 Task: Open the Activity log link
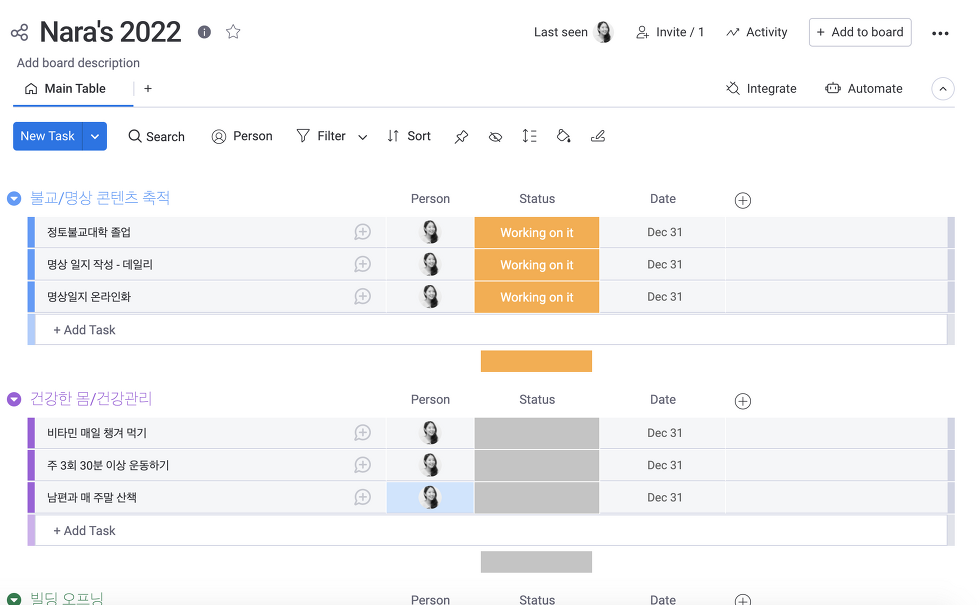[757, 32]
